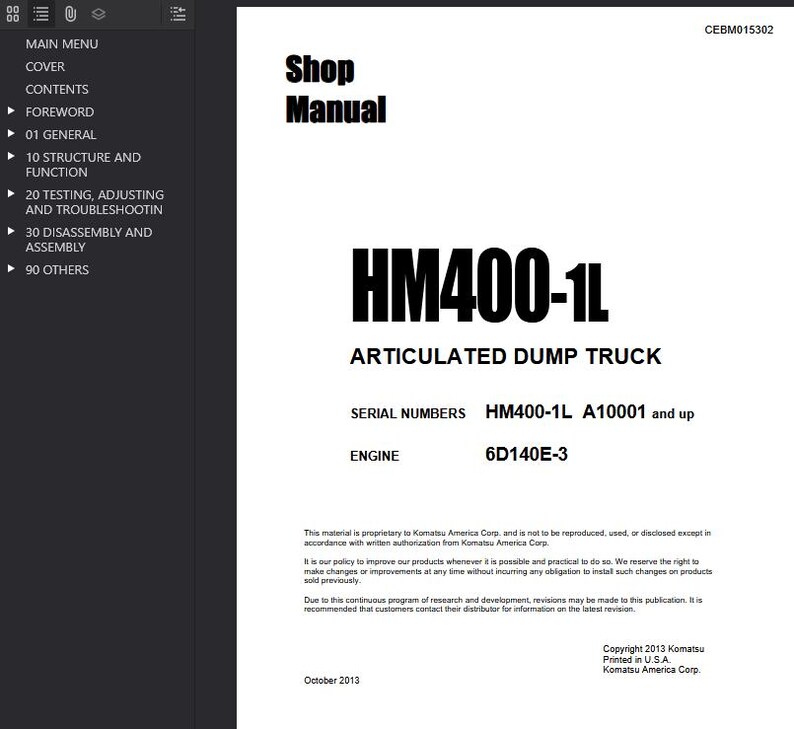Click the Shop Manual heading
Image resolution: width=794 pixels, height=729 pixels.
(x=336, y=89)
